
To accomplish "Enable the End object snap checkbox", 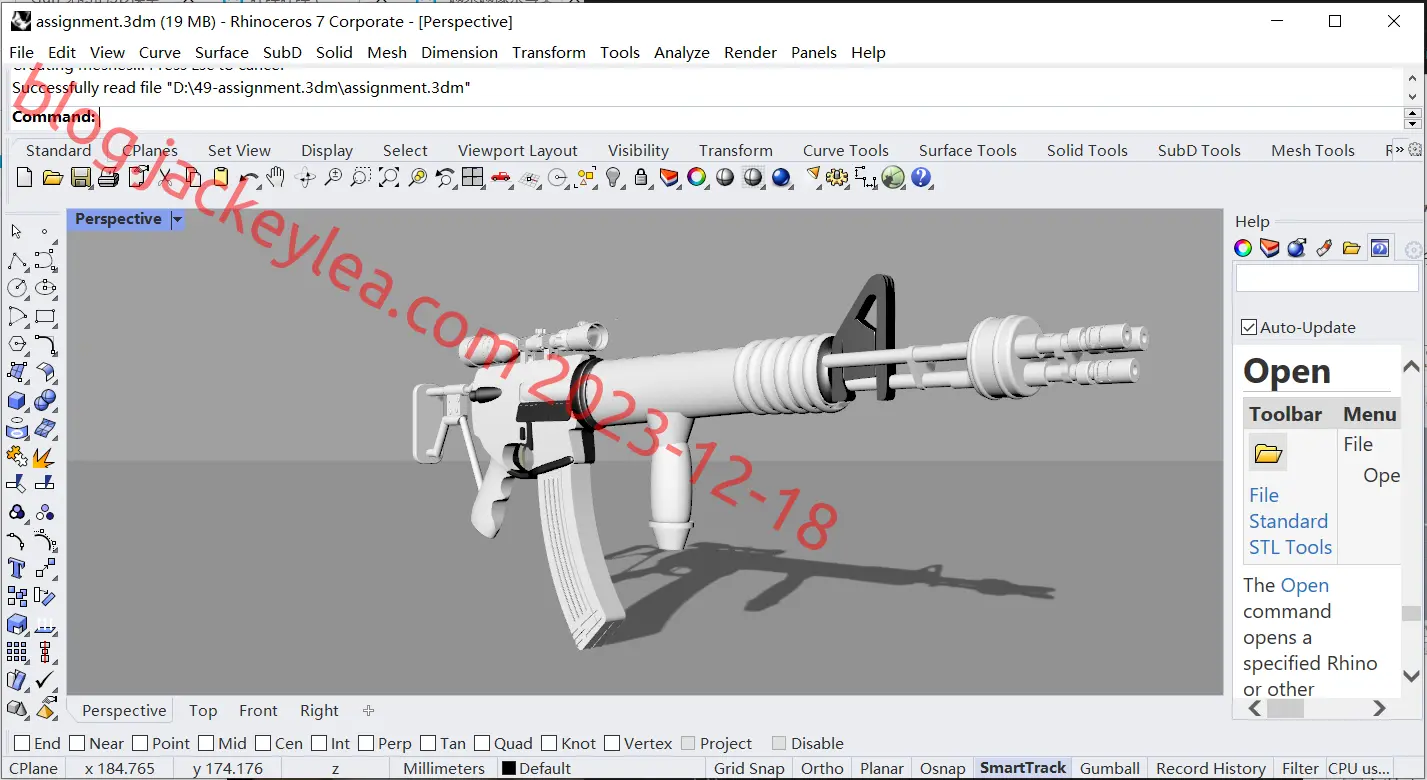I will [x=21, y=743].
